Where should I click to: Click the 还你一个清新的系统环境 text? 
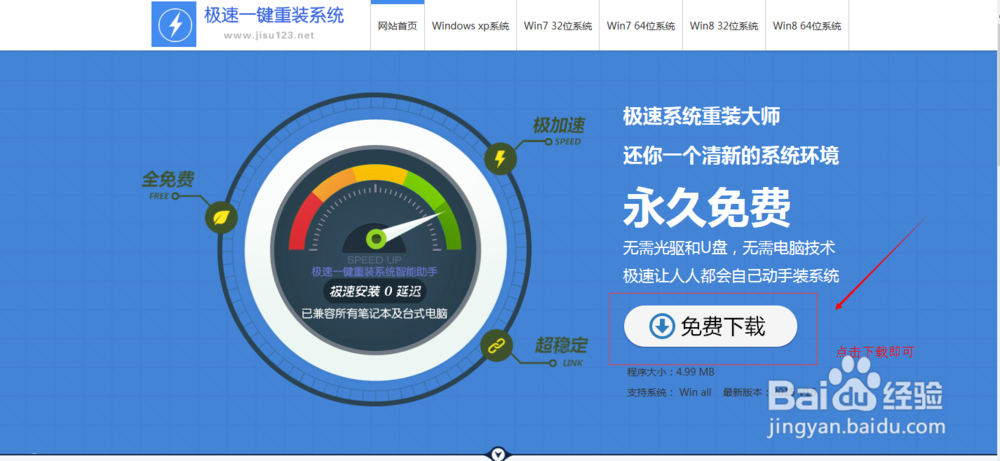[731, 156]
